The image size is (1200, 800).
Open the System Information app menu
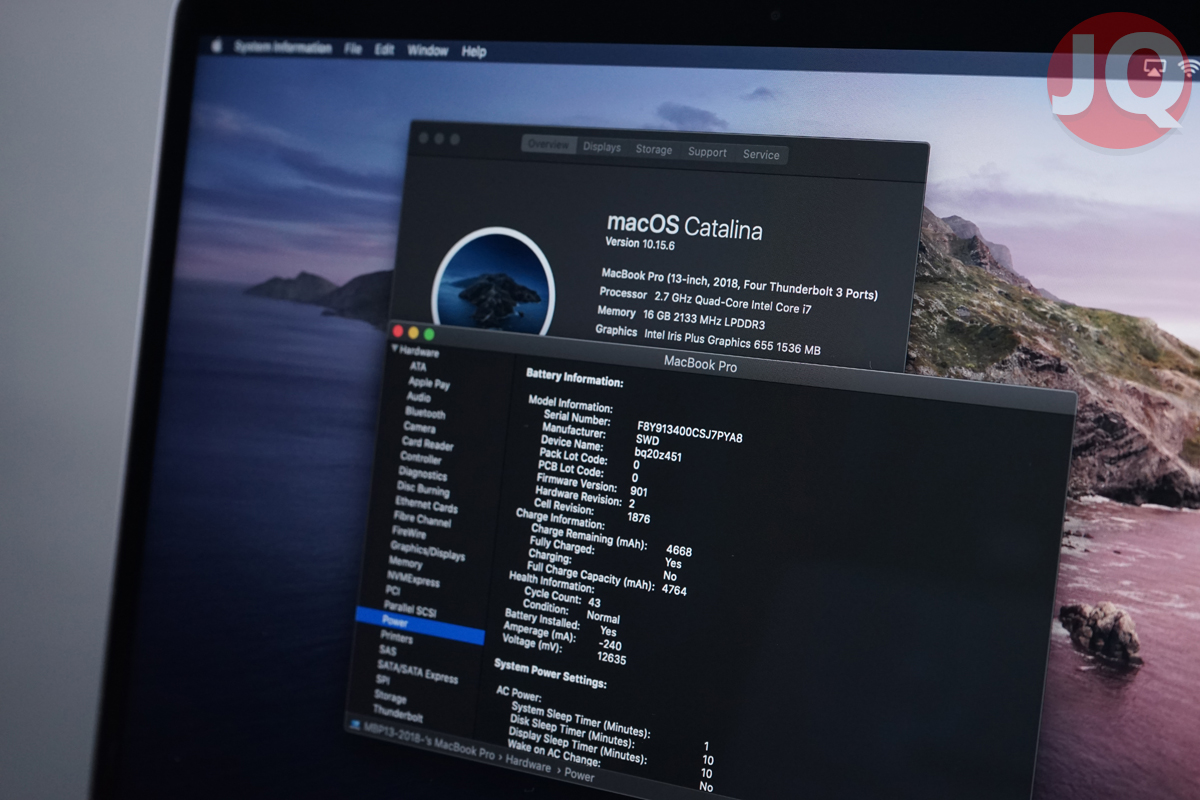283,47
